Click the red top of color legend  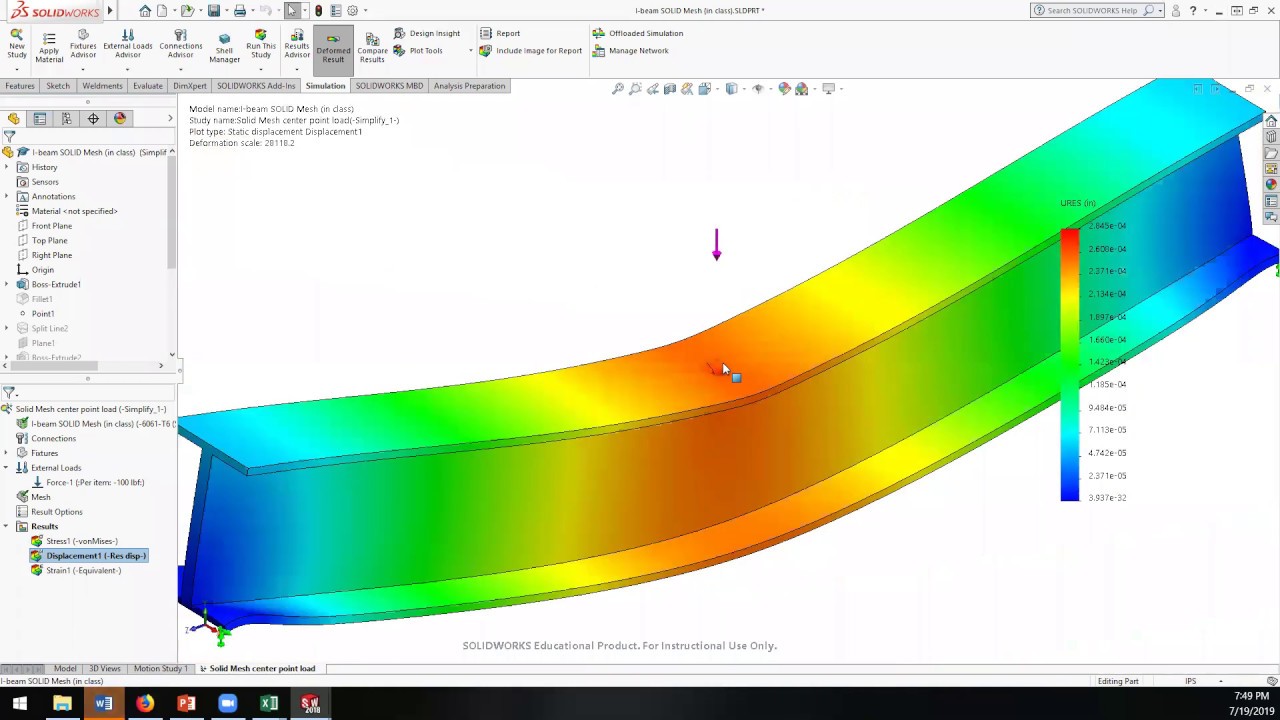(1070, 236)
